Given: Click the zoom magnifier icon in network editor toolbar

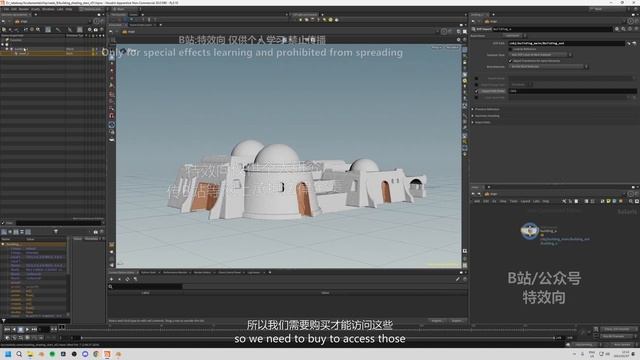Looking at the screenshot, I should [x=631, y=201].
